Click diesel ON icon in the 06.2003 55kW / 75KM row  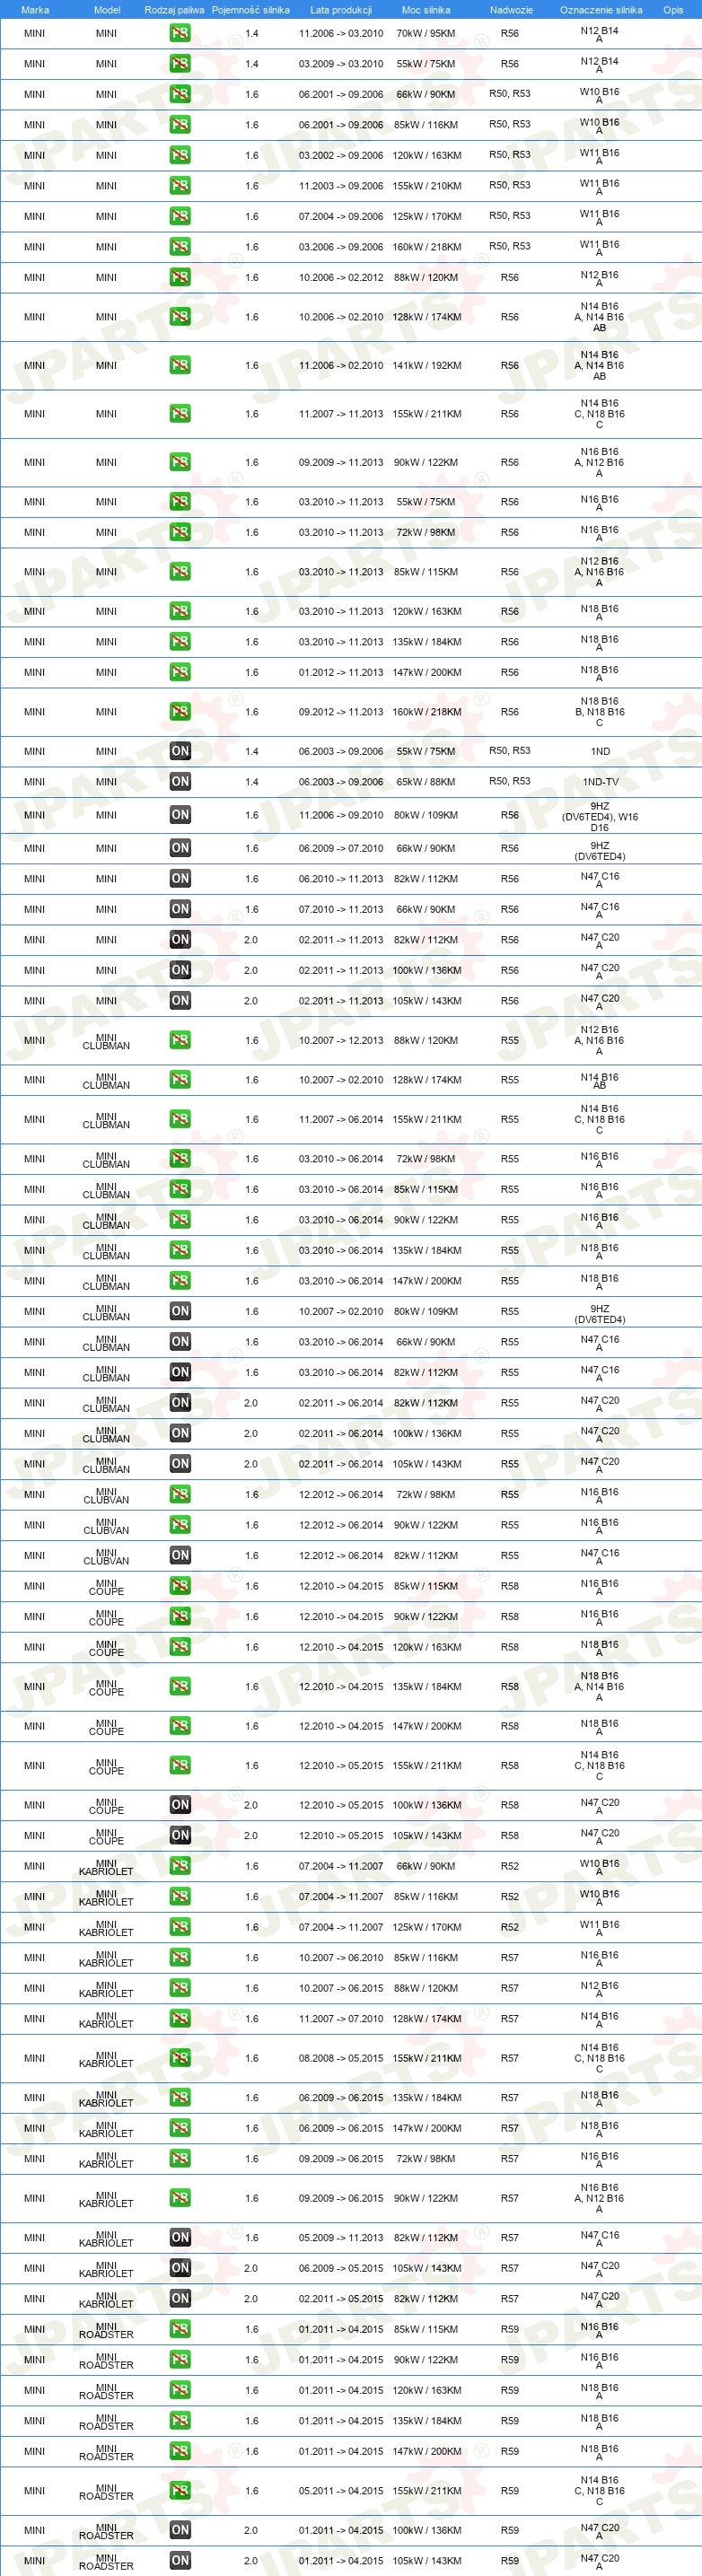pyautogui.click(x=180, y=751)
